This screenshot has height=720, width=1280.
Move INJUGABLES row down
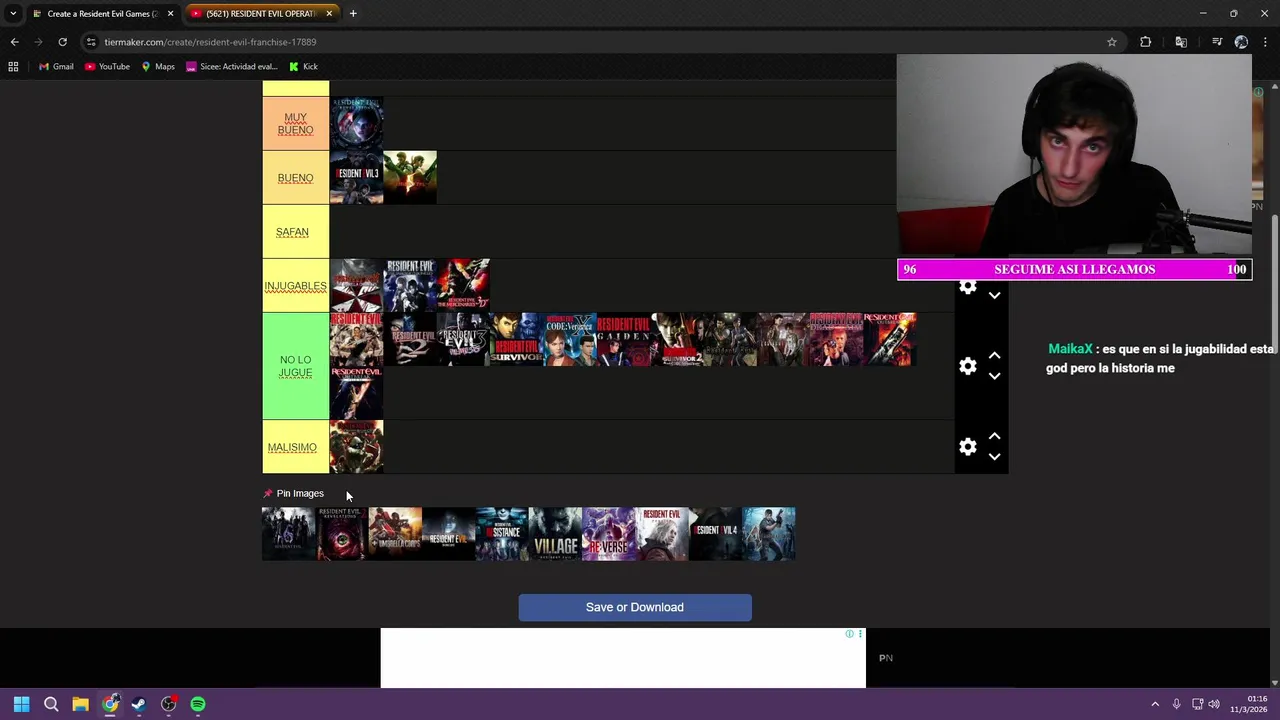(994, 296)
